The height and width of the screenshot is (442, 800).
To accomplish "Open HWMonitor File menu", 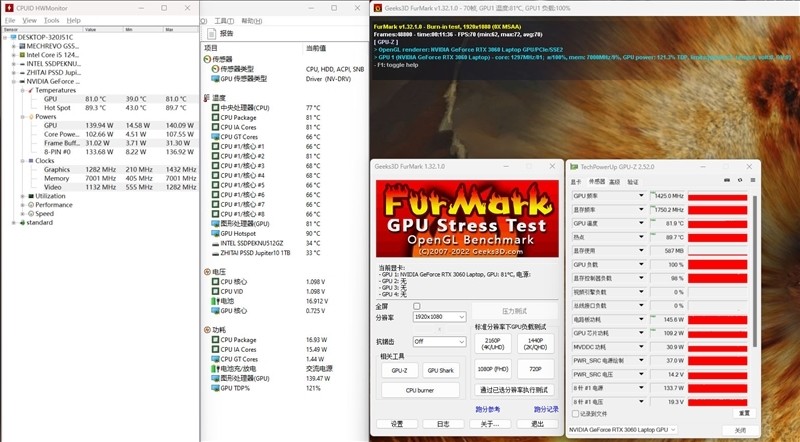I will point(10,20).
